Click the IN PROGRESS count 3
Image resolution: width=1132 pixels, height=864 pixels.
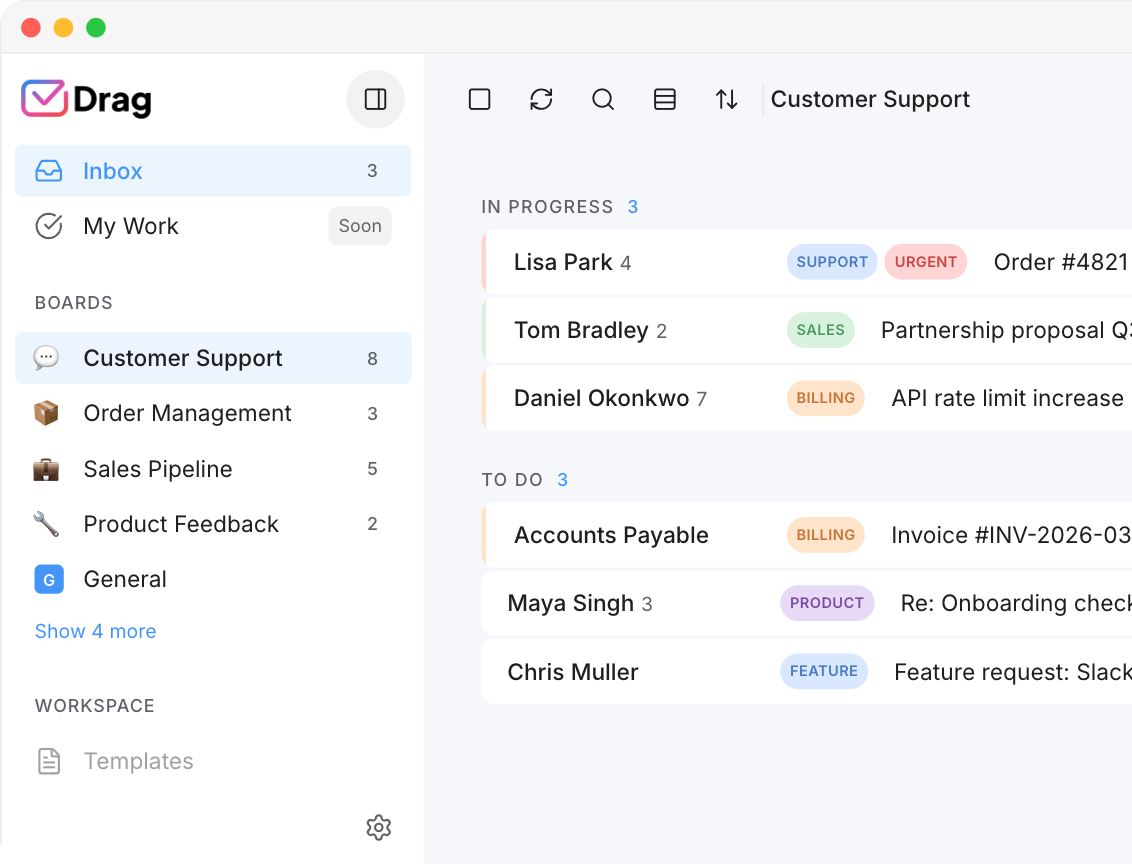tap(633, 206)
